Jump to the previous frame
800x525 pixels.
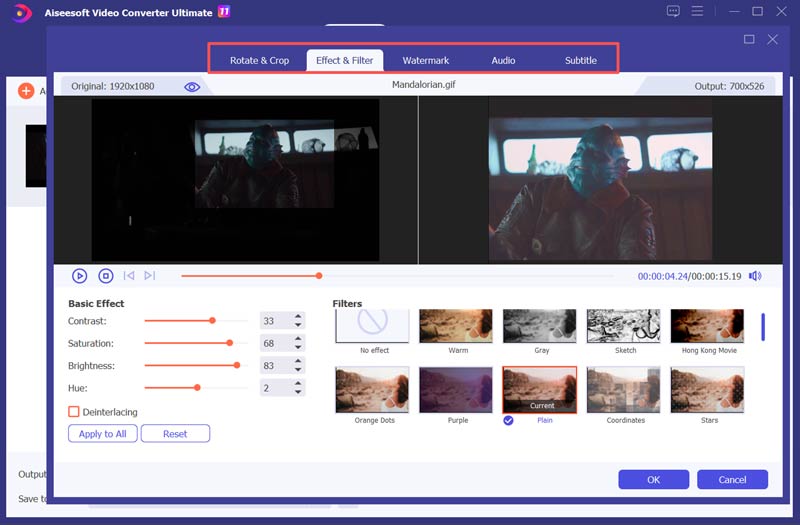tap(129, 276)
